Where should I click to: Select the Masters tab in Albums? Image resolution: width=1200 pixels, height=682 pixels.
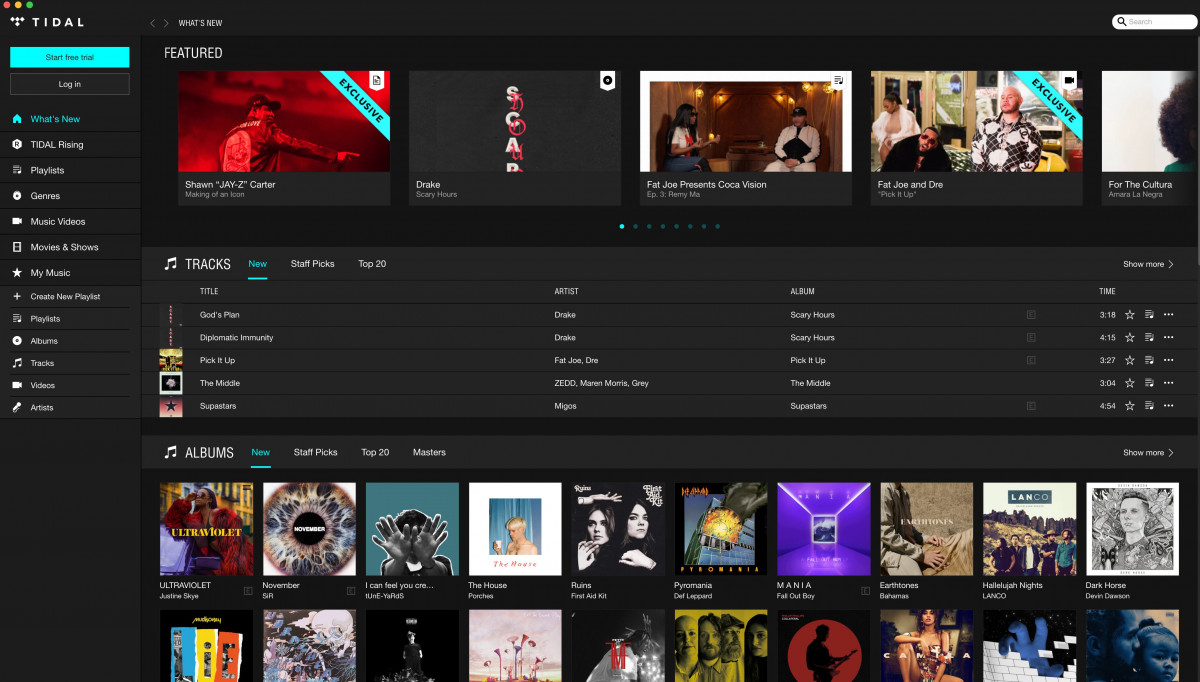pos(429,453)
